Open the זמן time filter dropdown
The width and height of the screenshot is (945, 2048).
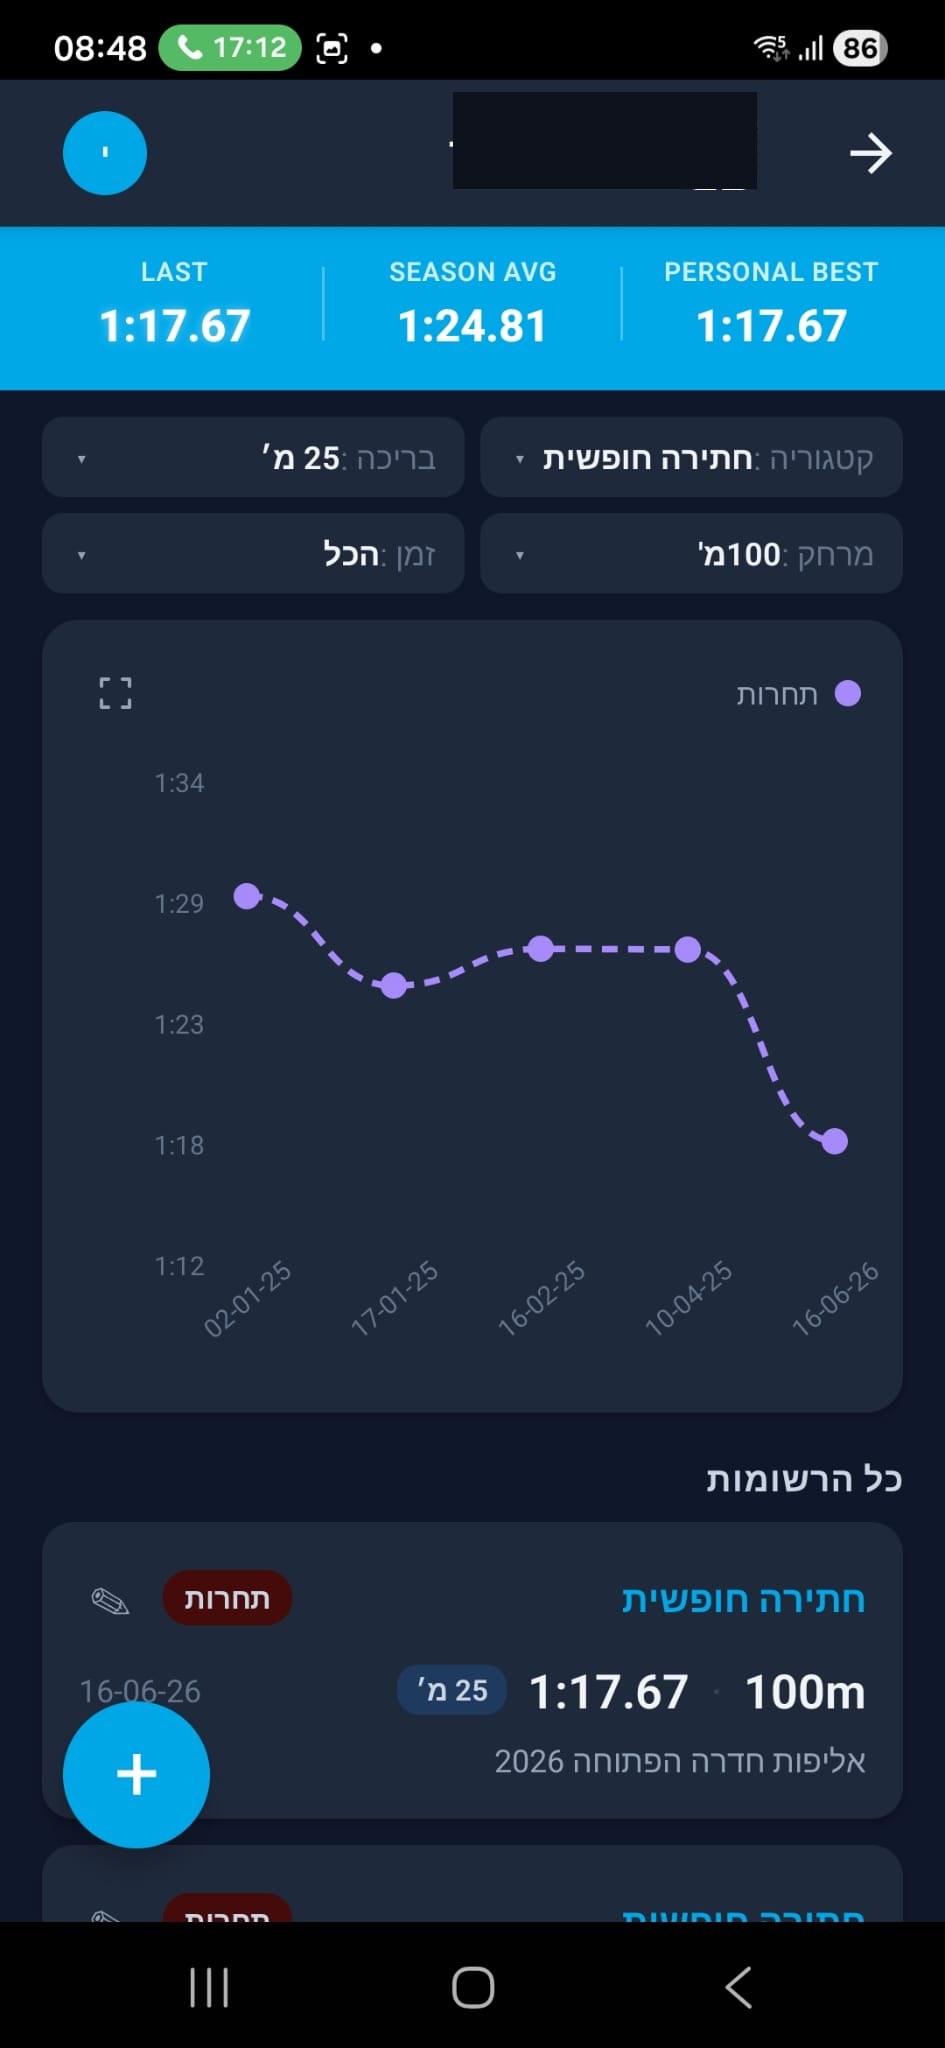pyautogui.click(x=253, y=553)
